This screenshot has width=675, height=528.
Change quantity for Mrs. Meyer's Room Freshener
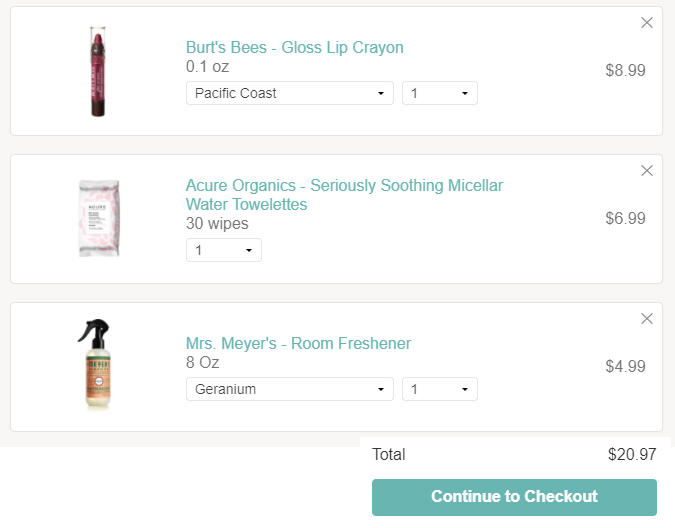[x=440, y=389]
